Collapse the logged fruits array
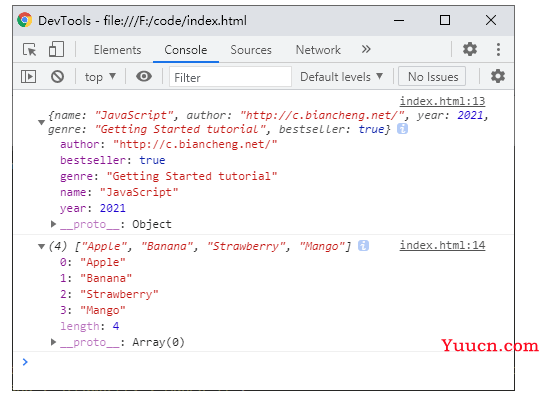The height and width of the screenshot is (400, 551). [x=41, y=246]
